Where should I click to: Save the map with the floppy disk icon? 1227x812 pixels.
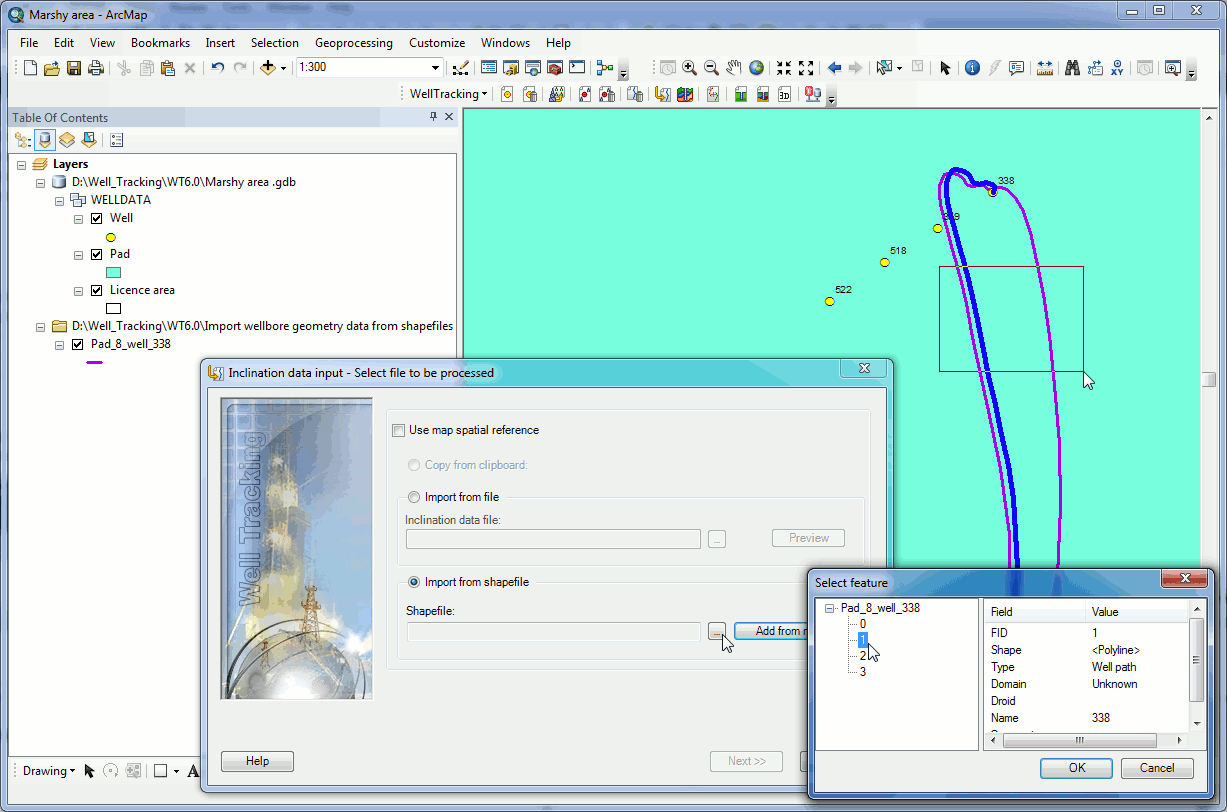(74, 68)
